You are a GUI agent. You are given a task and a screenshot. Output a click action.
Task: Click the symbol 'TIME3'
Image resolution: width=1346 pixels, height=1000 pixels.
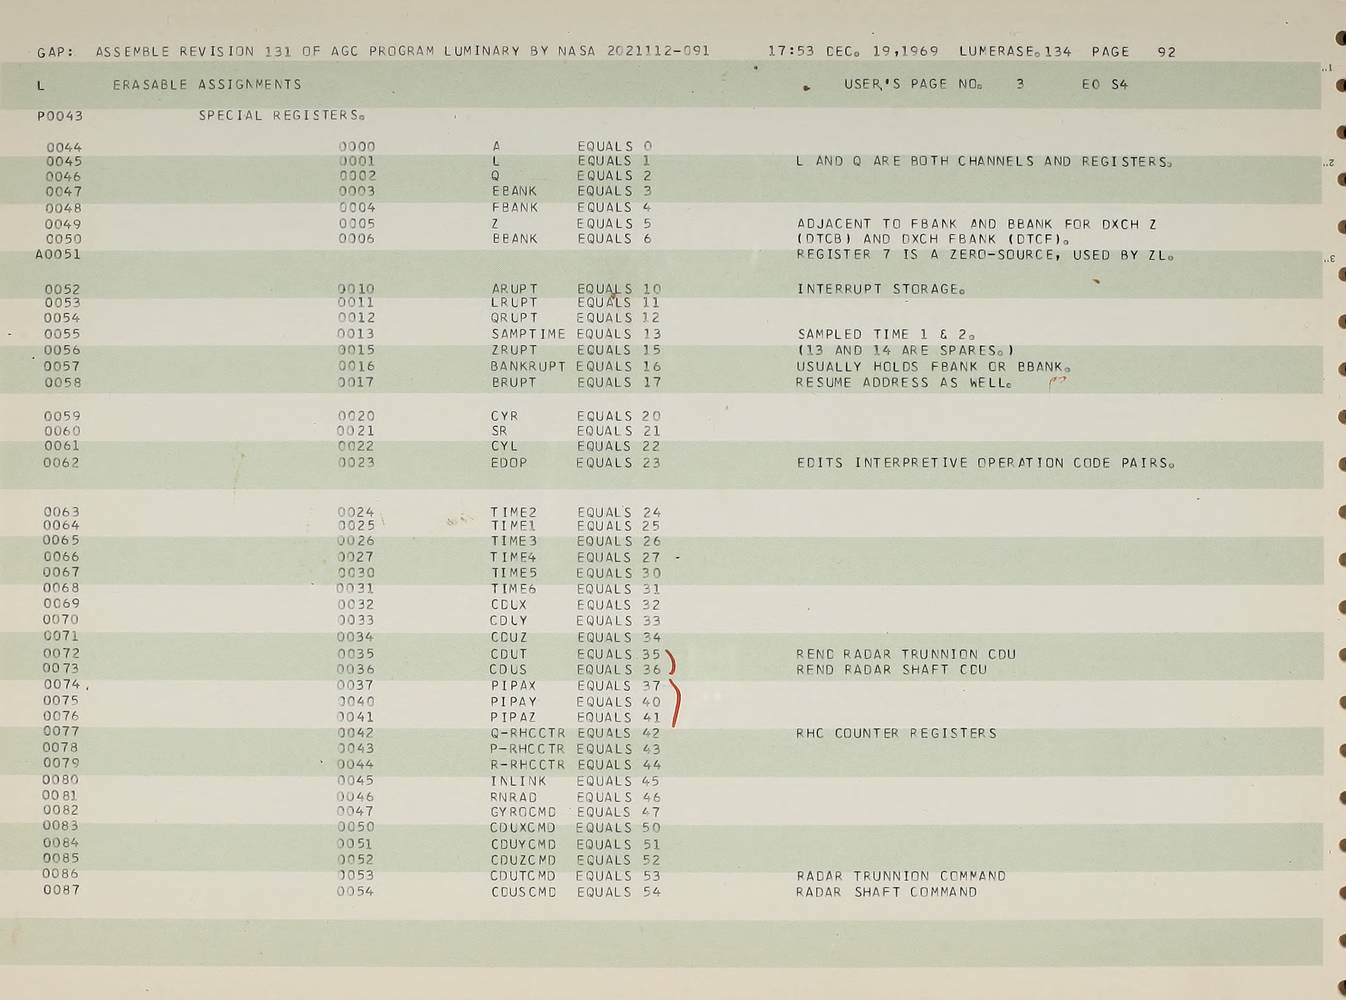[x=514, y=541]
